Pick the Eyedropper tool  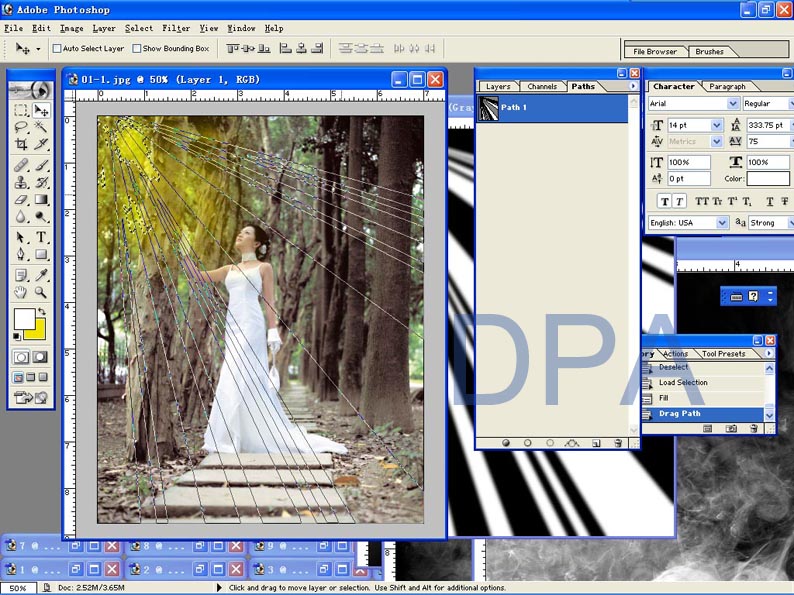(x=41, y=275)
